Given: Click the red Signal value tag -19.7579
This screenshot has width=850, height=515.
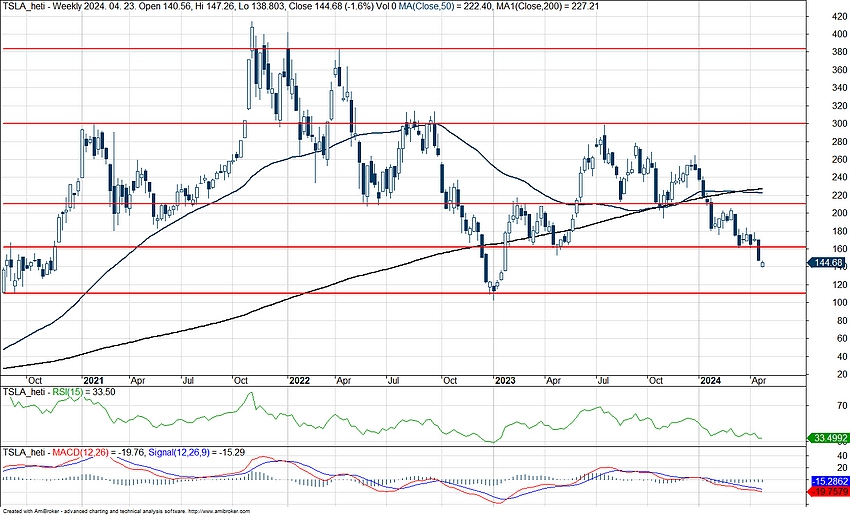Looking at the screenshot, I should click(826, 491).
